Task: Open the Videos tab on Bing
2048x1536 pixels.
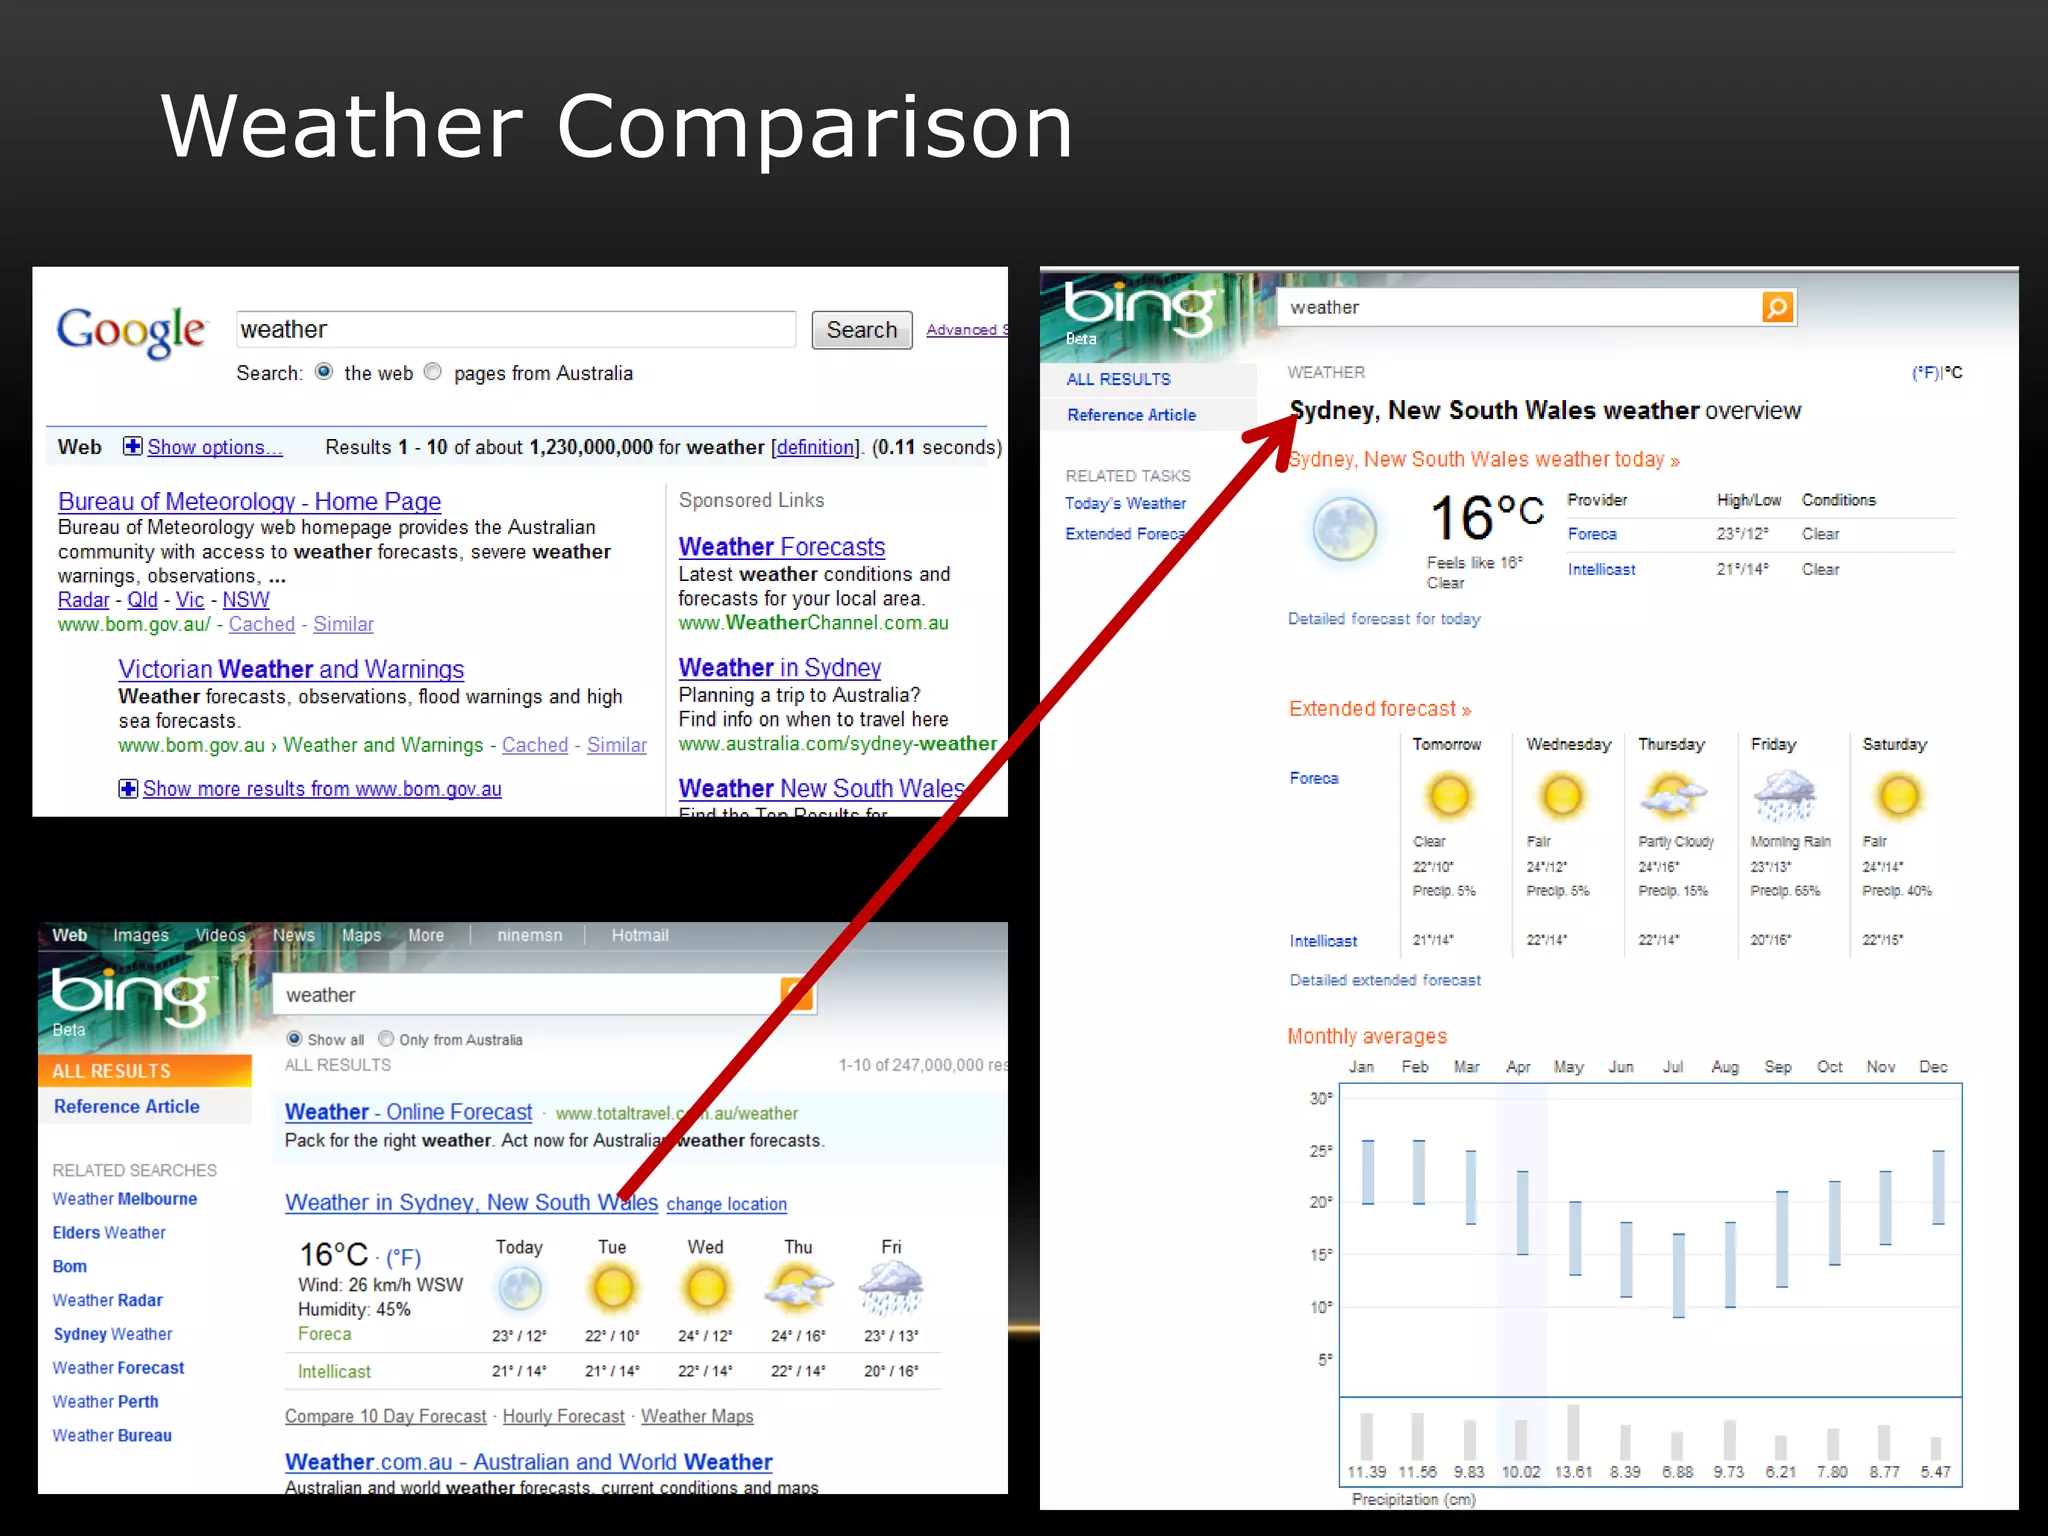Action: pyautogui.click(x=220, y=935)
